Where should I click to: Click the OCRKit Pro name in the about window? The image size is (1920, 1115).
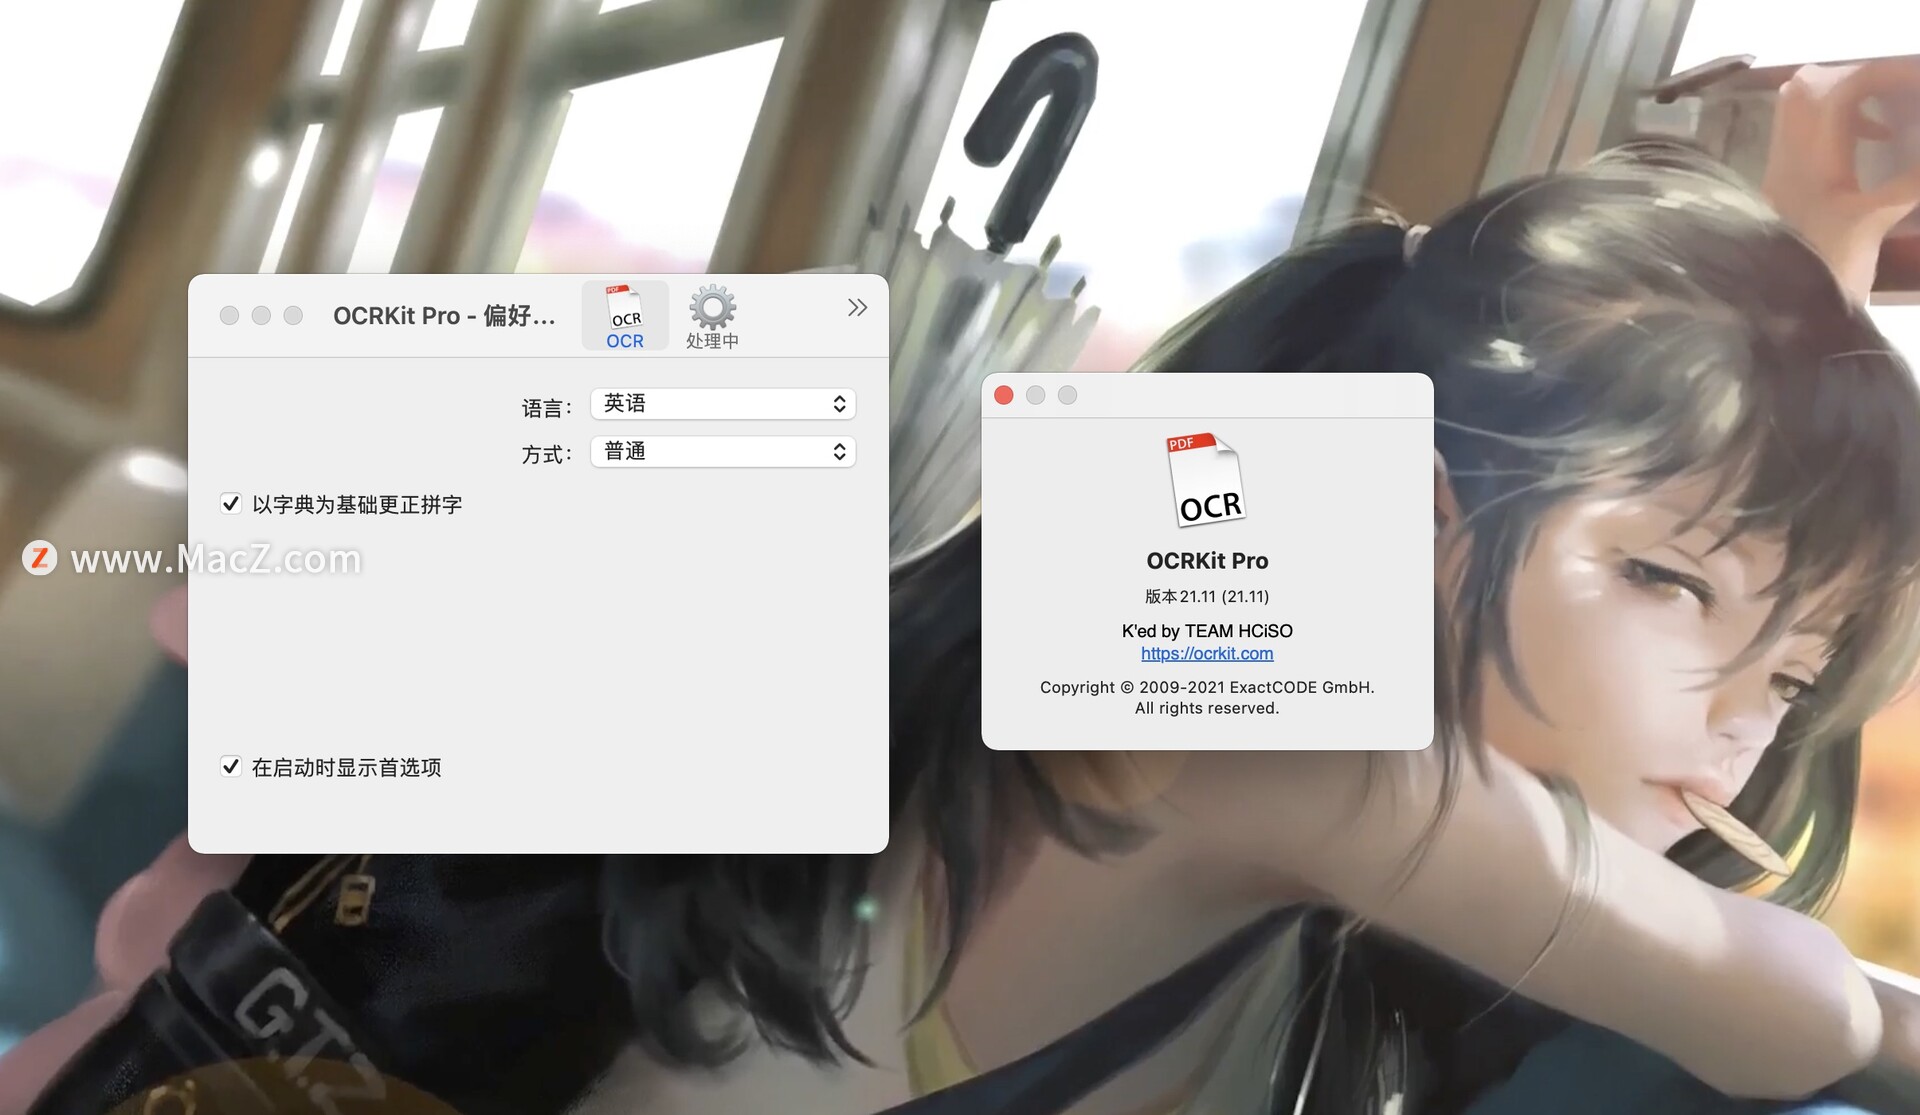[1207, 560]
